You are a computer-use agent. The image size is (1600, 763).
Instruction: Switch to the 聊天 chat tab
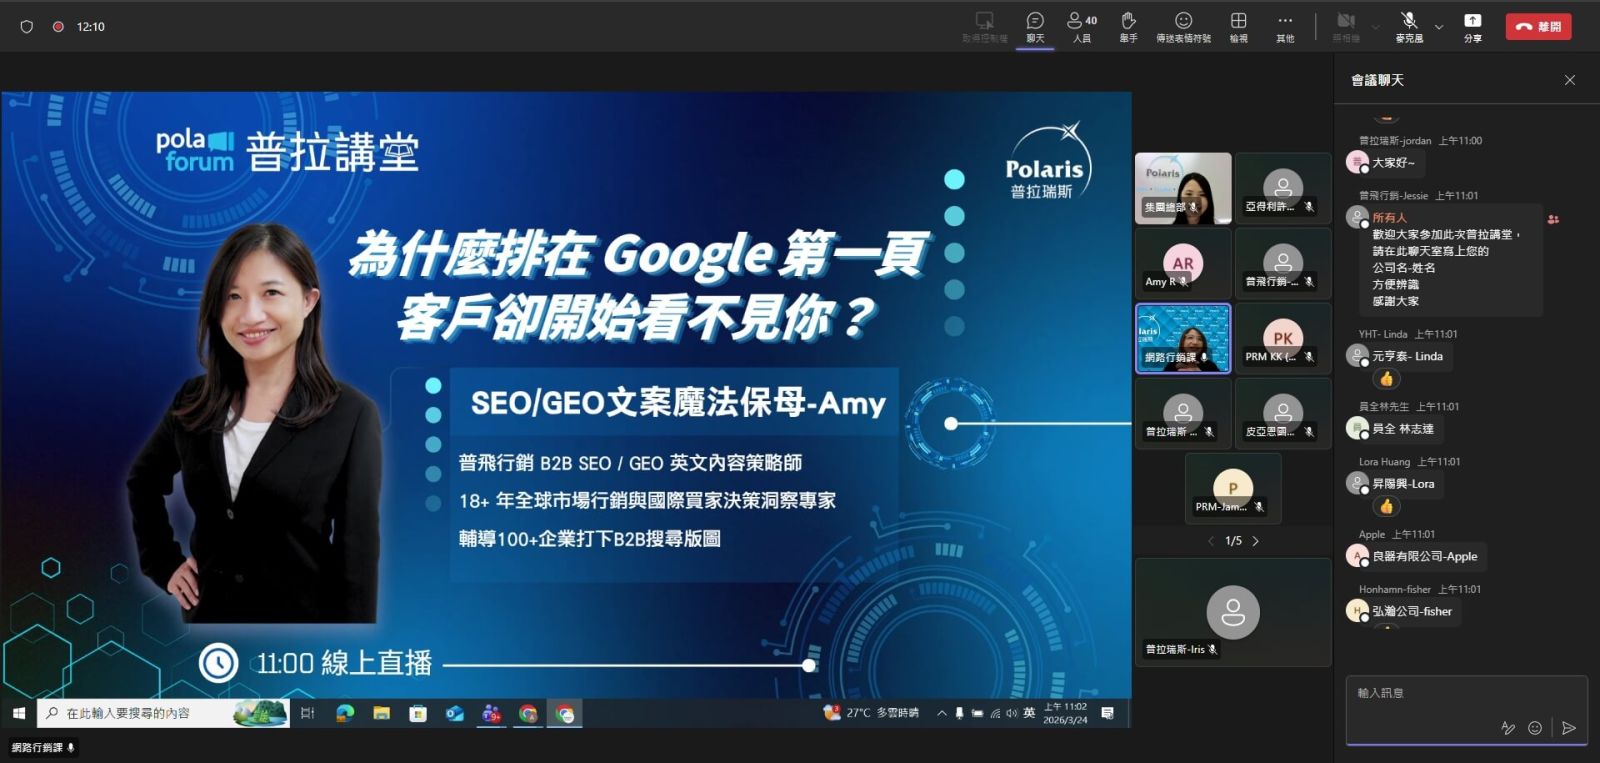(x=1035, y=26)
